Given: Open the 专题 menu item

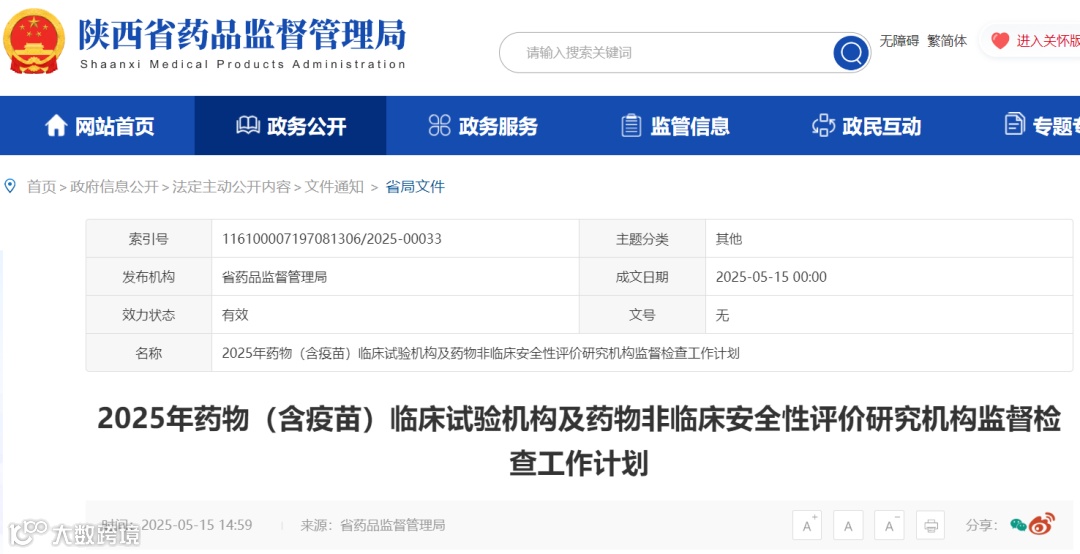Looking at the screenshot, I should click(x=1041, y=125).
